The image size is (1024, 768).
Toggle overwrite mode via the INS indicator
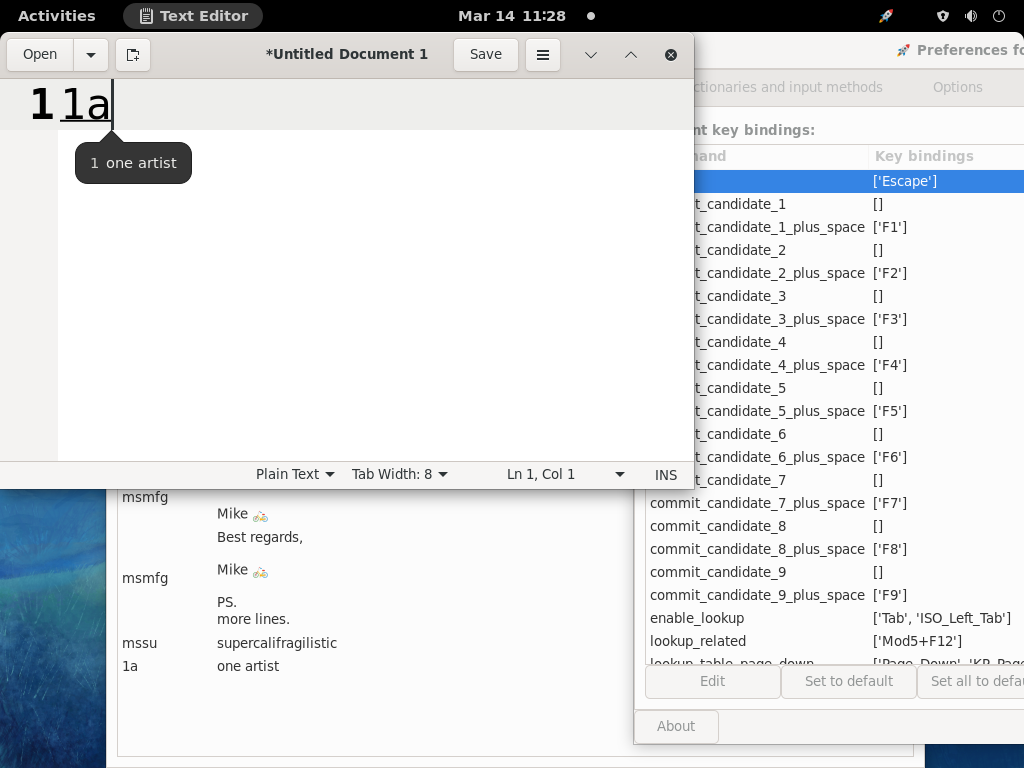[665, 474]
